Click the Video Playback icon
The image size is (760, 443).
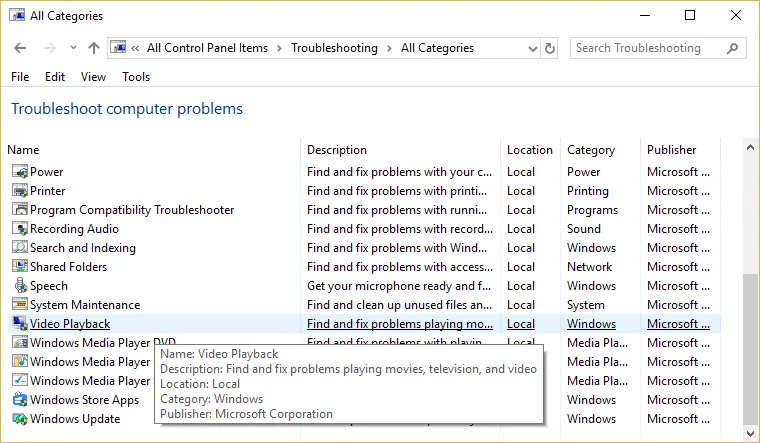(x=20, y=323)
